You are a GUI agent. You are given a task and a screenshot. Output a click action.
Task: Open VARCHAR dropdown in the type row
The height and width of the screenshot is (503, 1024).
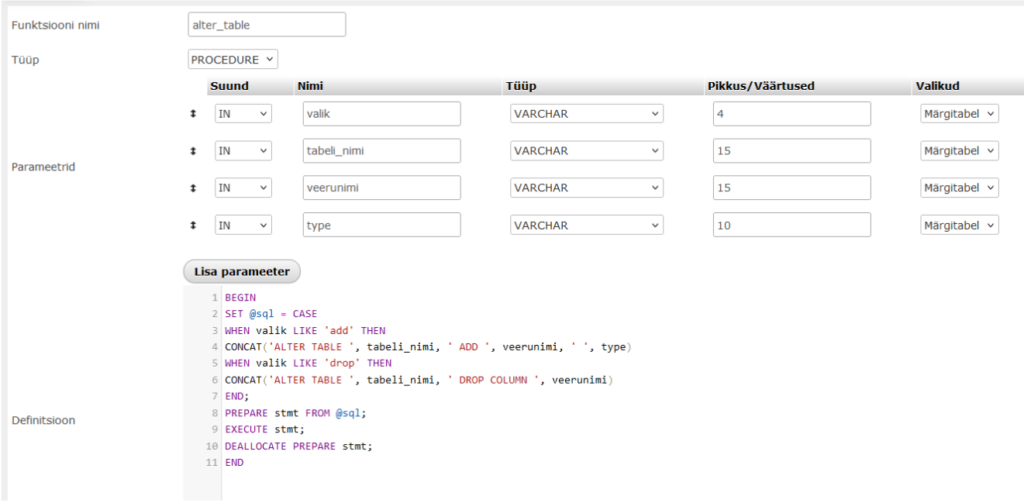(586, 225)
